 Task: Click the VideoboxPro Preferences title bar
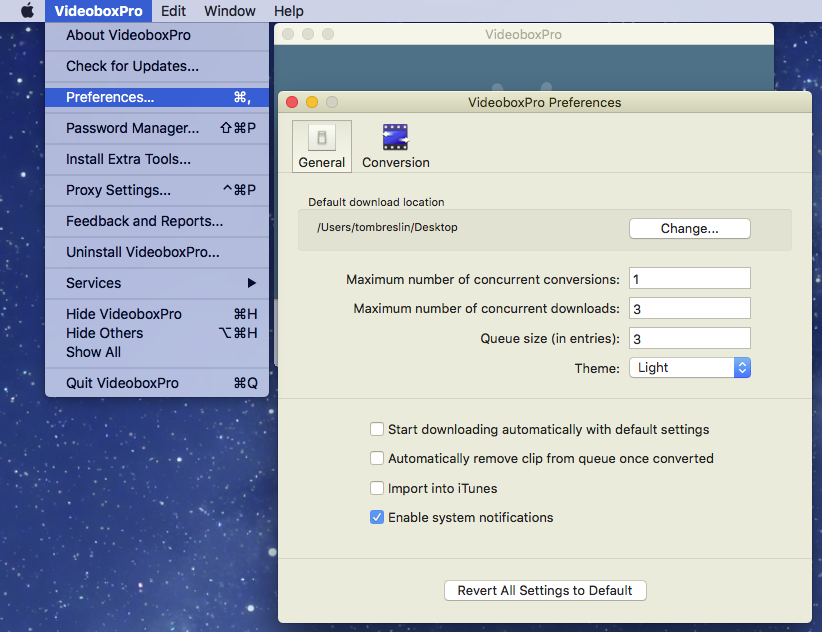click(545, 102)
